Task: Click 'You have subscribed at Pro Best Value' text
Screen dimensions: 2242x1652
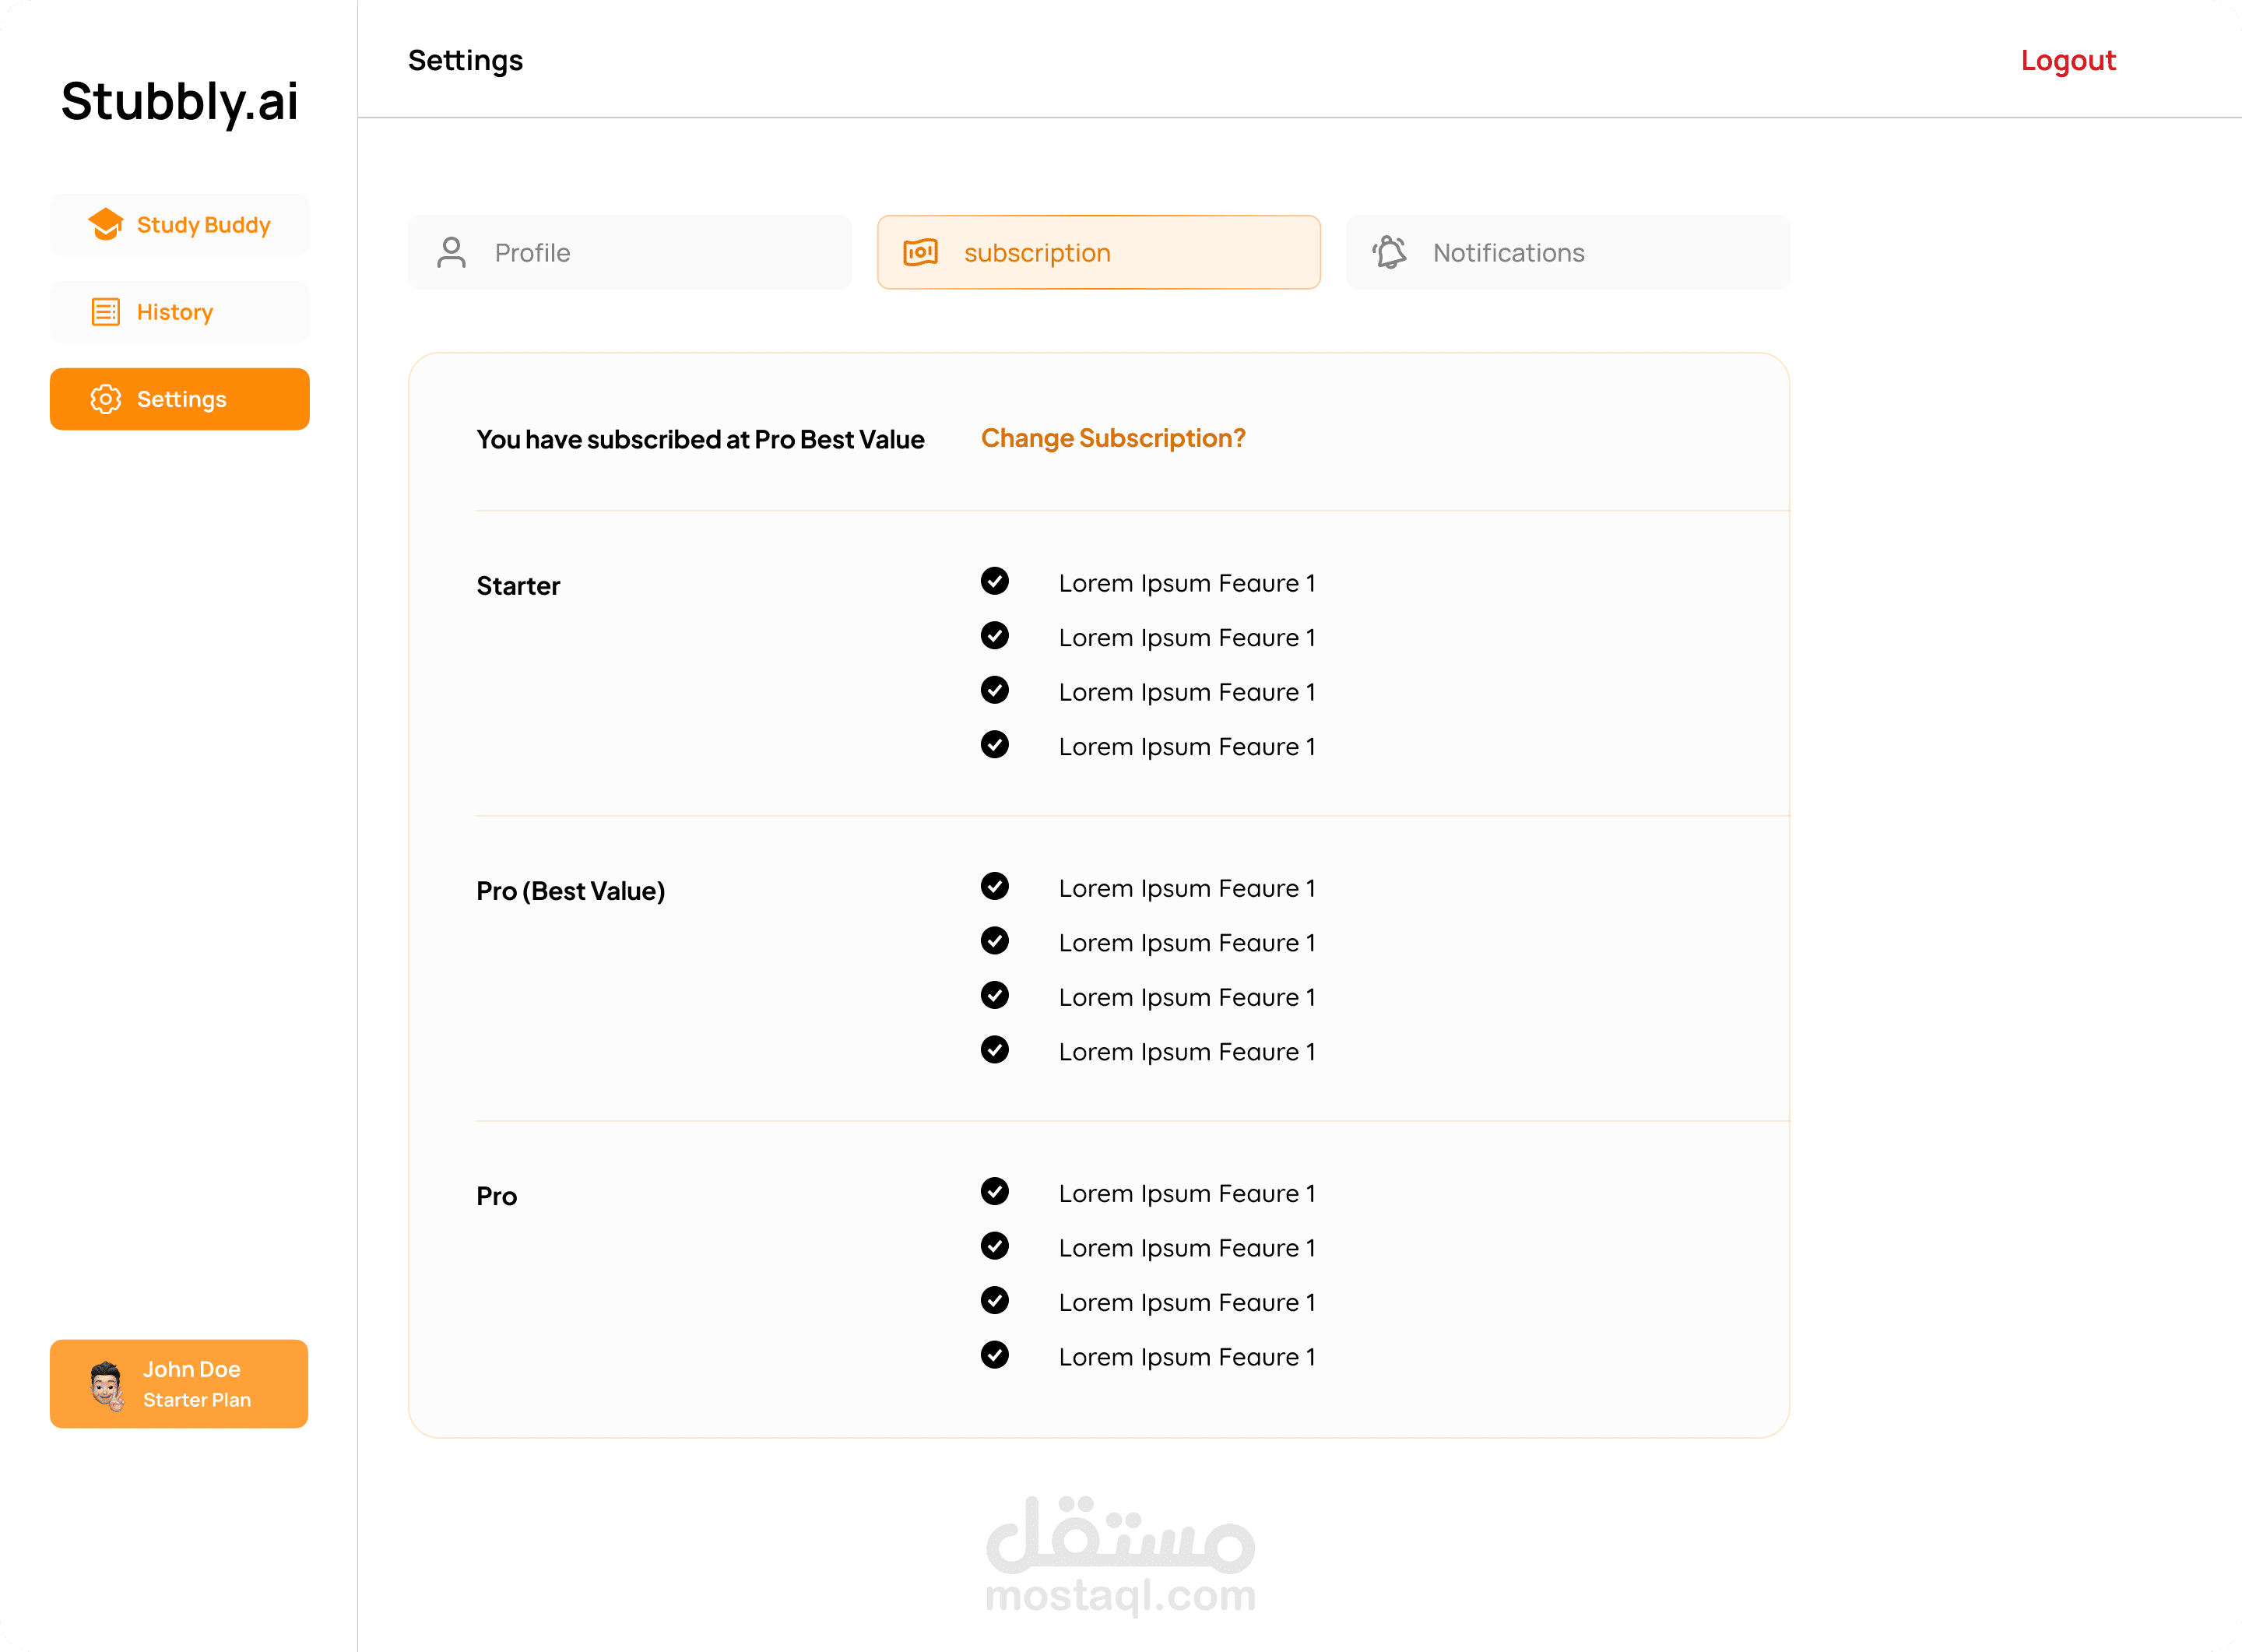Action: [700, 439]
